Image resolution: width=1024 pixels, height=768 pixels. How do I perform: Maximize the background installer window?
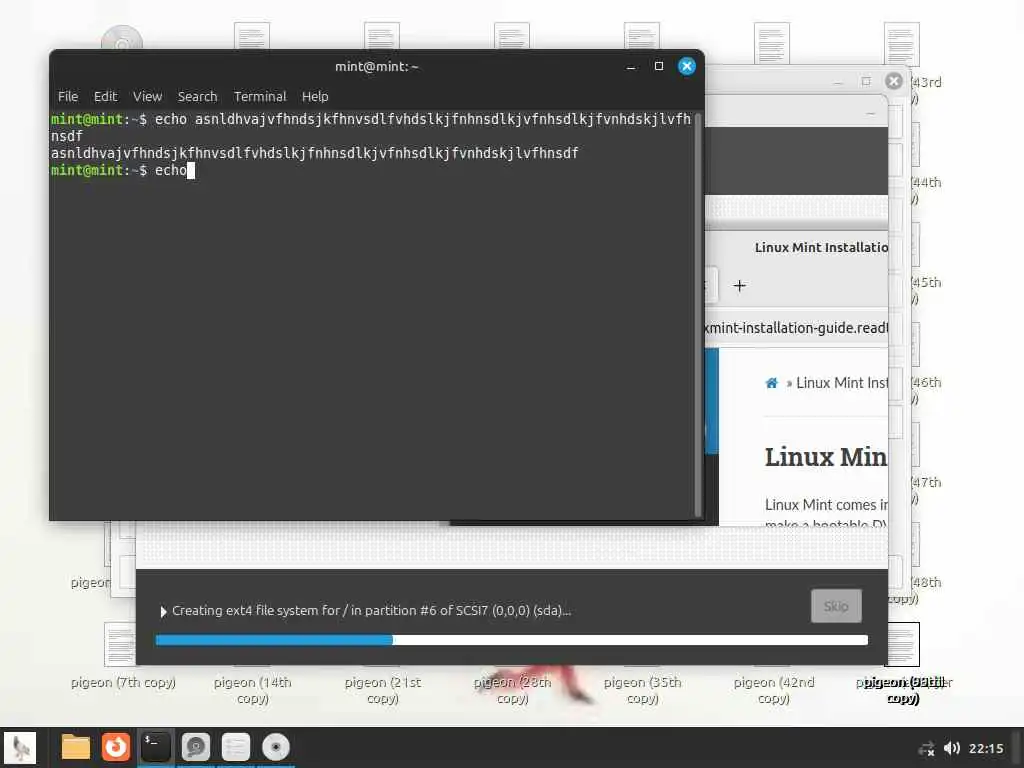(x=866, y=82)
